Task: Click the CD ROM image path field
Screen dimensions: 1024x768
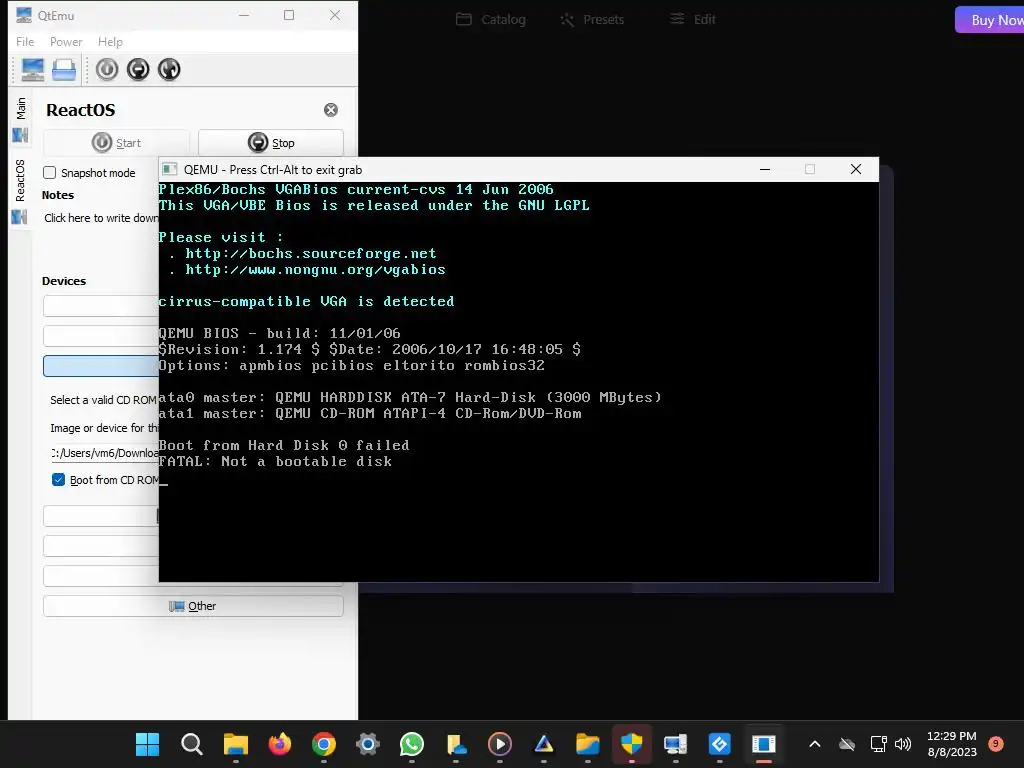Action: (104, 453)
